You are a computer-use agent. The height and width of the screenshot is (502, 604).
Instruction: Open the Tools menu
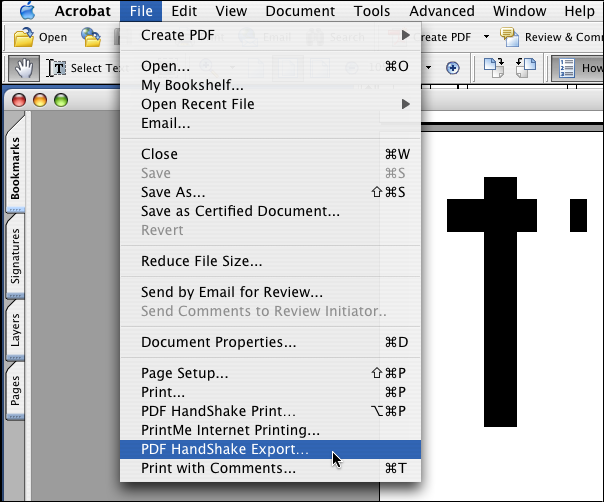coord(372,11)
